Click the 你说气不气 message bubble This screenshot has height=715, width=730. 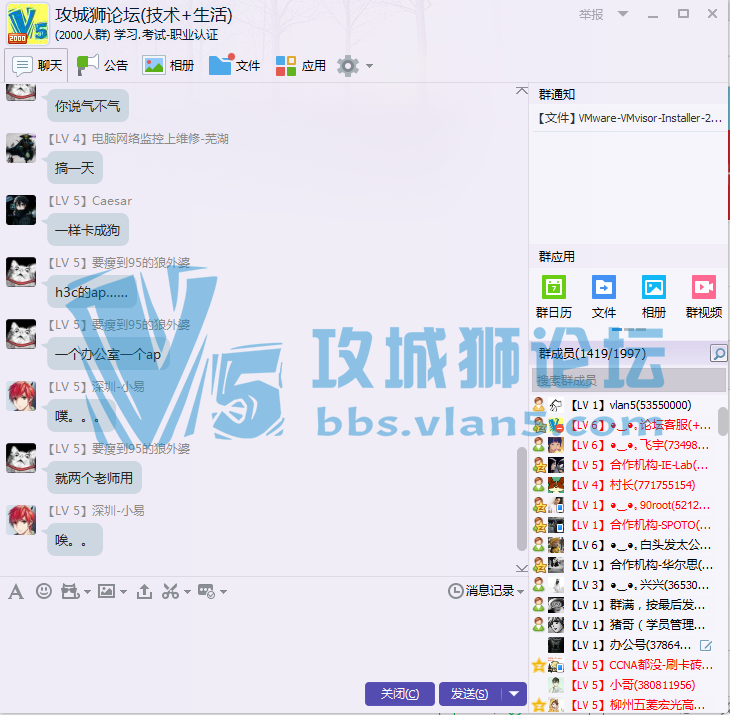pyautogui.click(x=88, y=106)
